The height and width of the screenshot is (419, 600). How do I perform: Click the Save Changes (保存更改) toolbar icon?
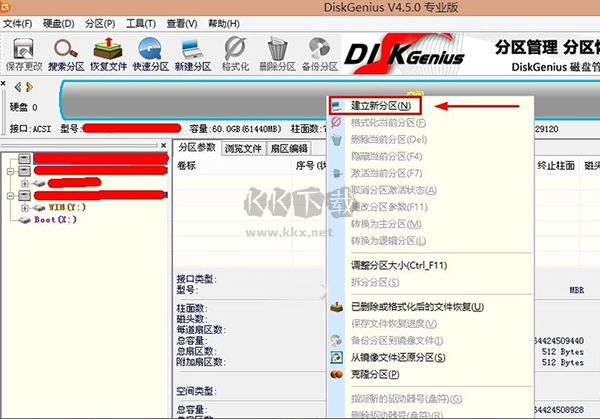[23, 54]
